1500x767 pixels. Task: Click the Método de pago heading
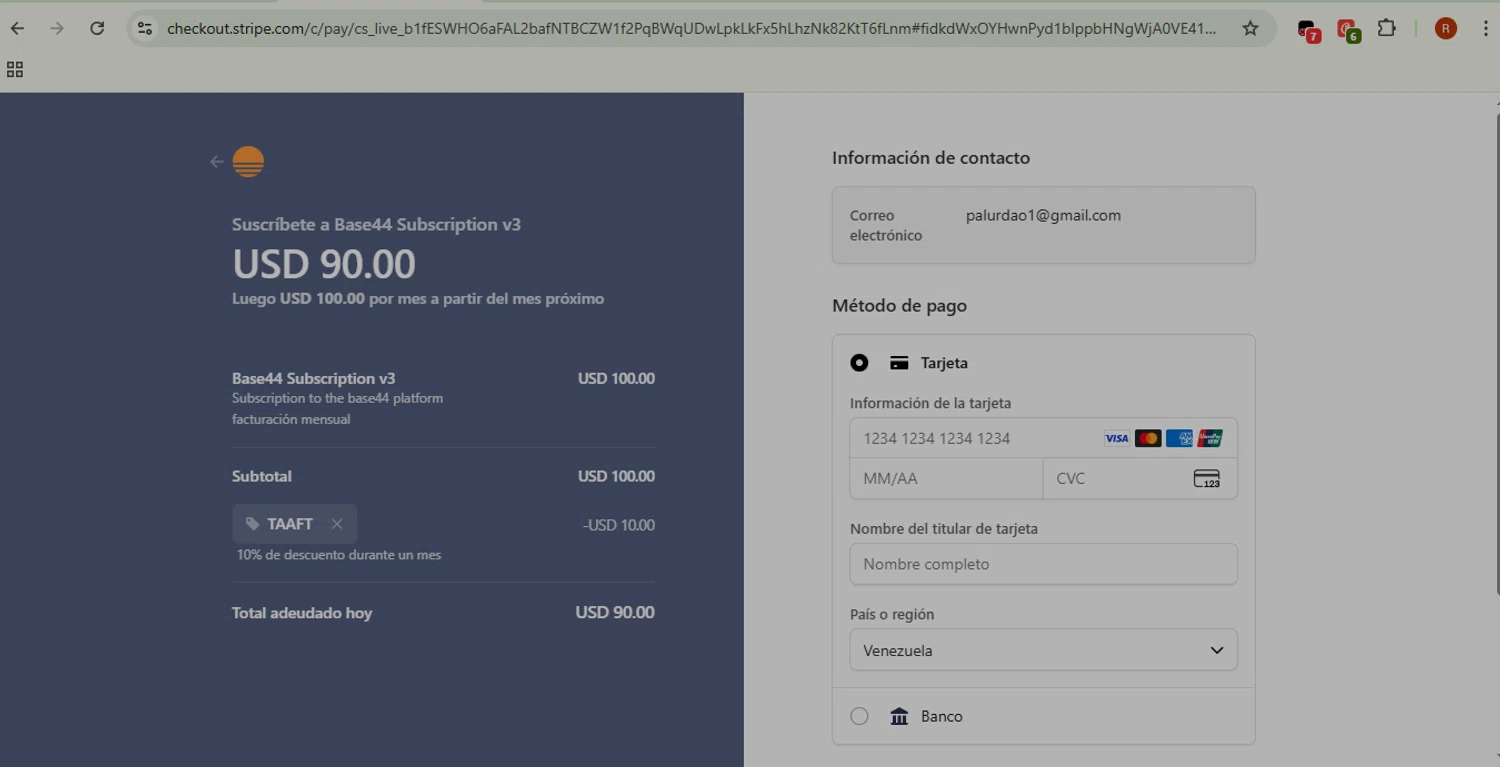click(899, 306)
